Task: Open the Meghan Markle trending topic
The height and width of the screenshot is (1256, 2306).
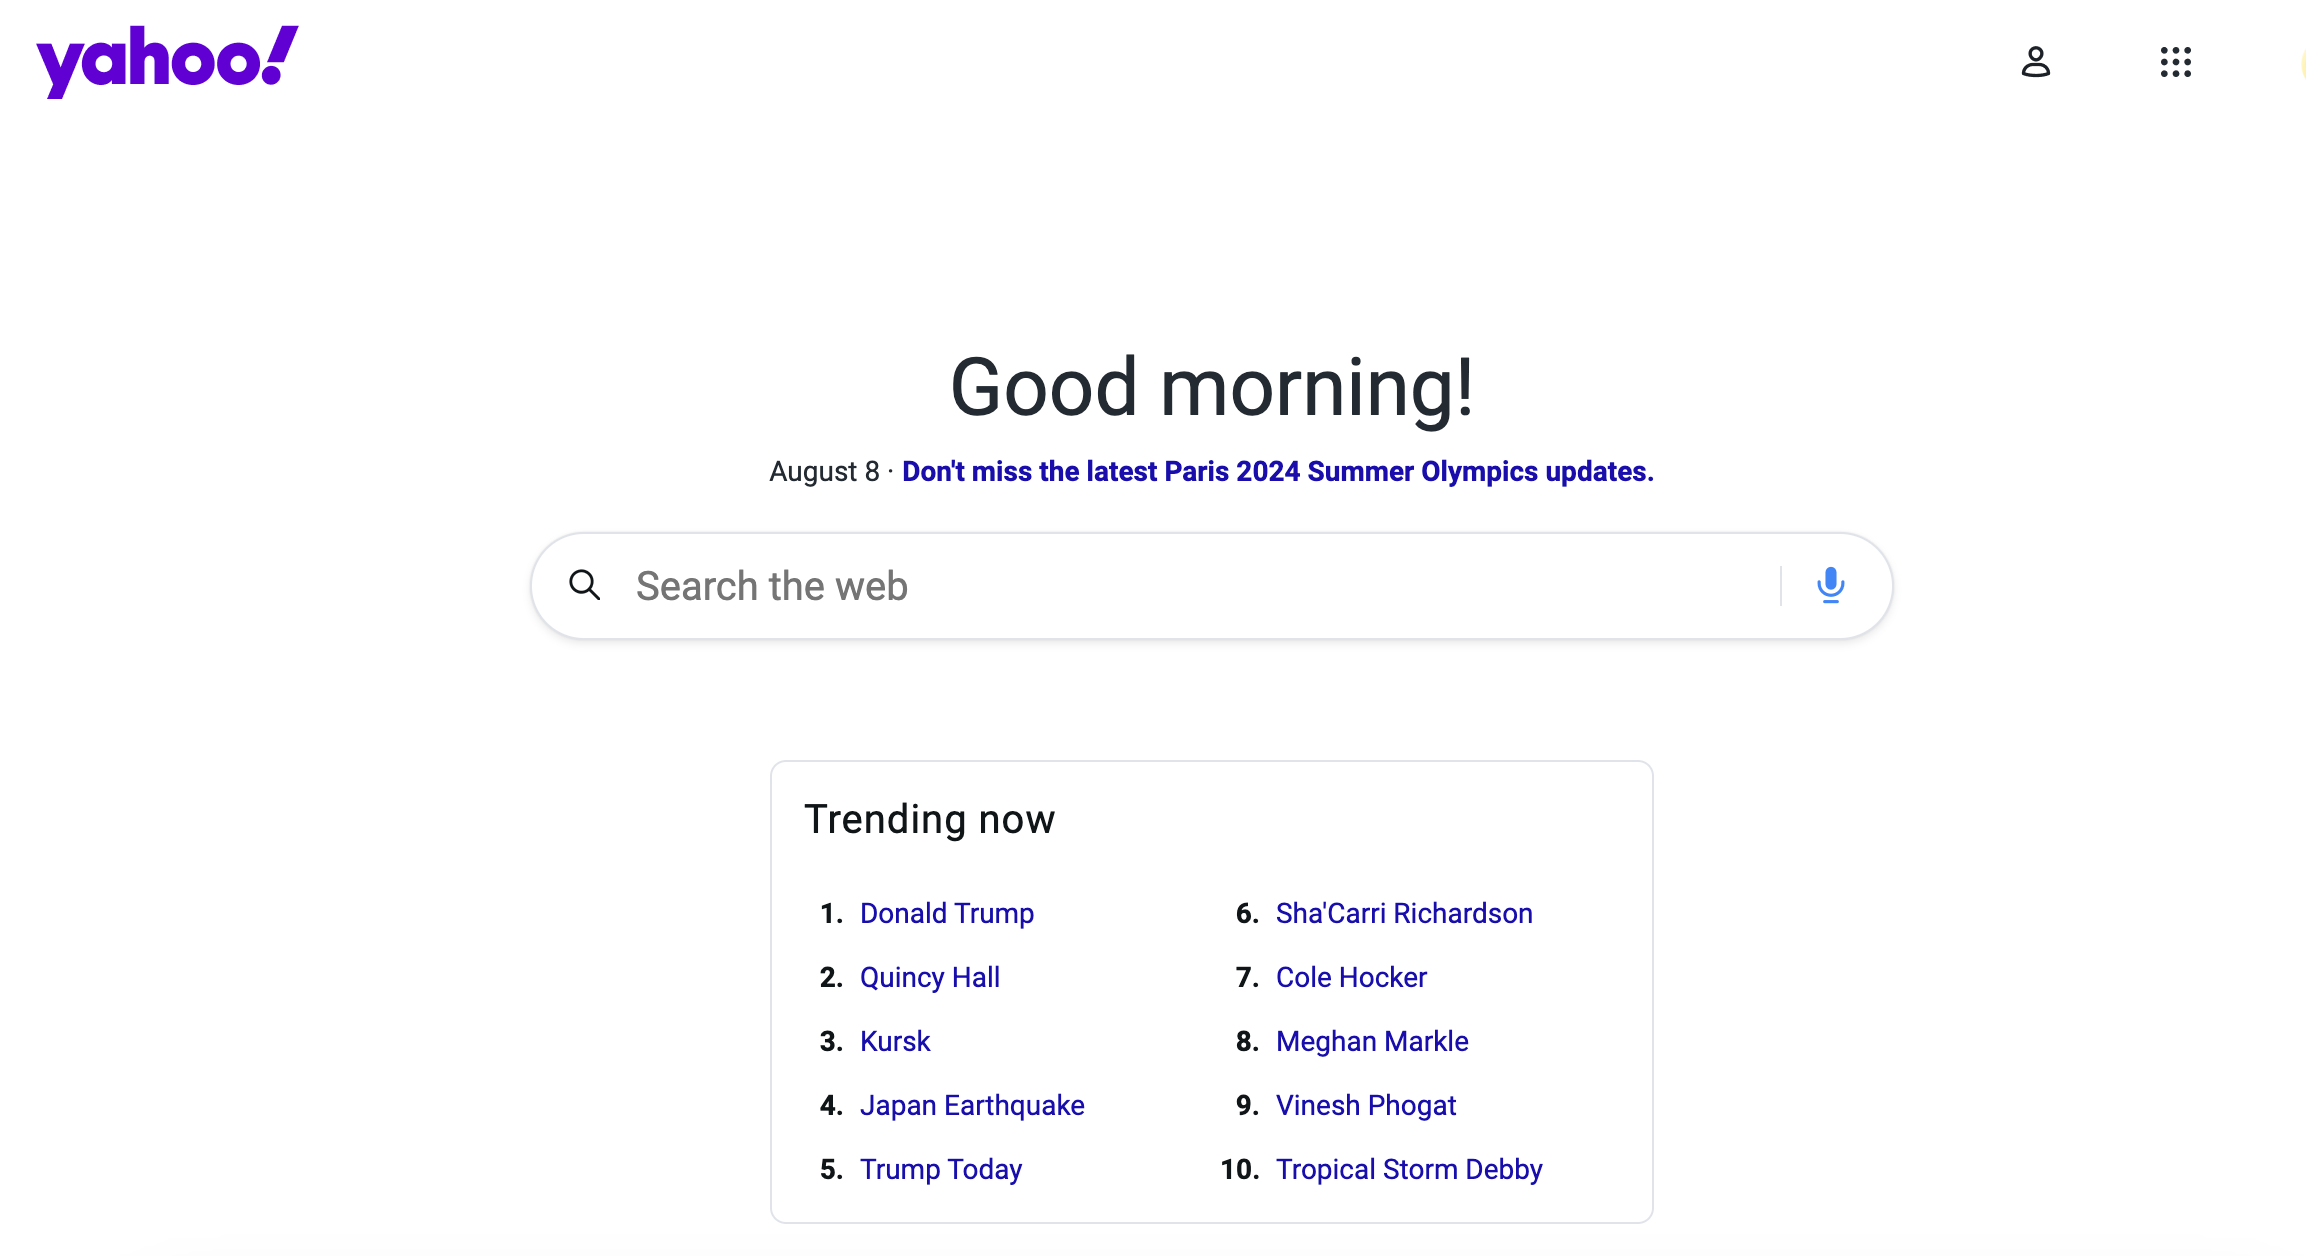Action: point(1372,1041)
